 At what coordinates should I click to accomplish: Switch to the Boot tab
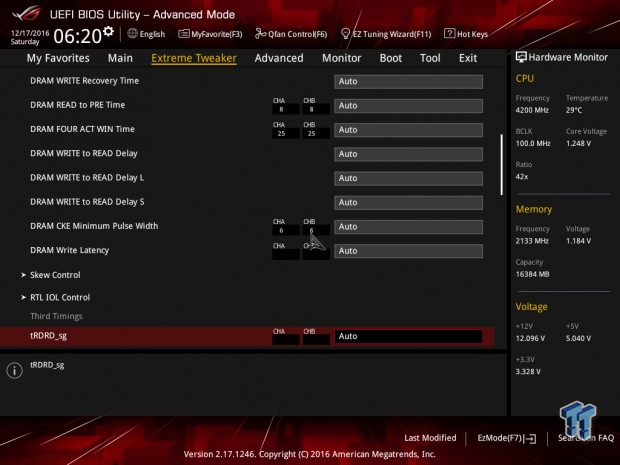tap(391, 58)
